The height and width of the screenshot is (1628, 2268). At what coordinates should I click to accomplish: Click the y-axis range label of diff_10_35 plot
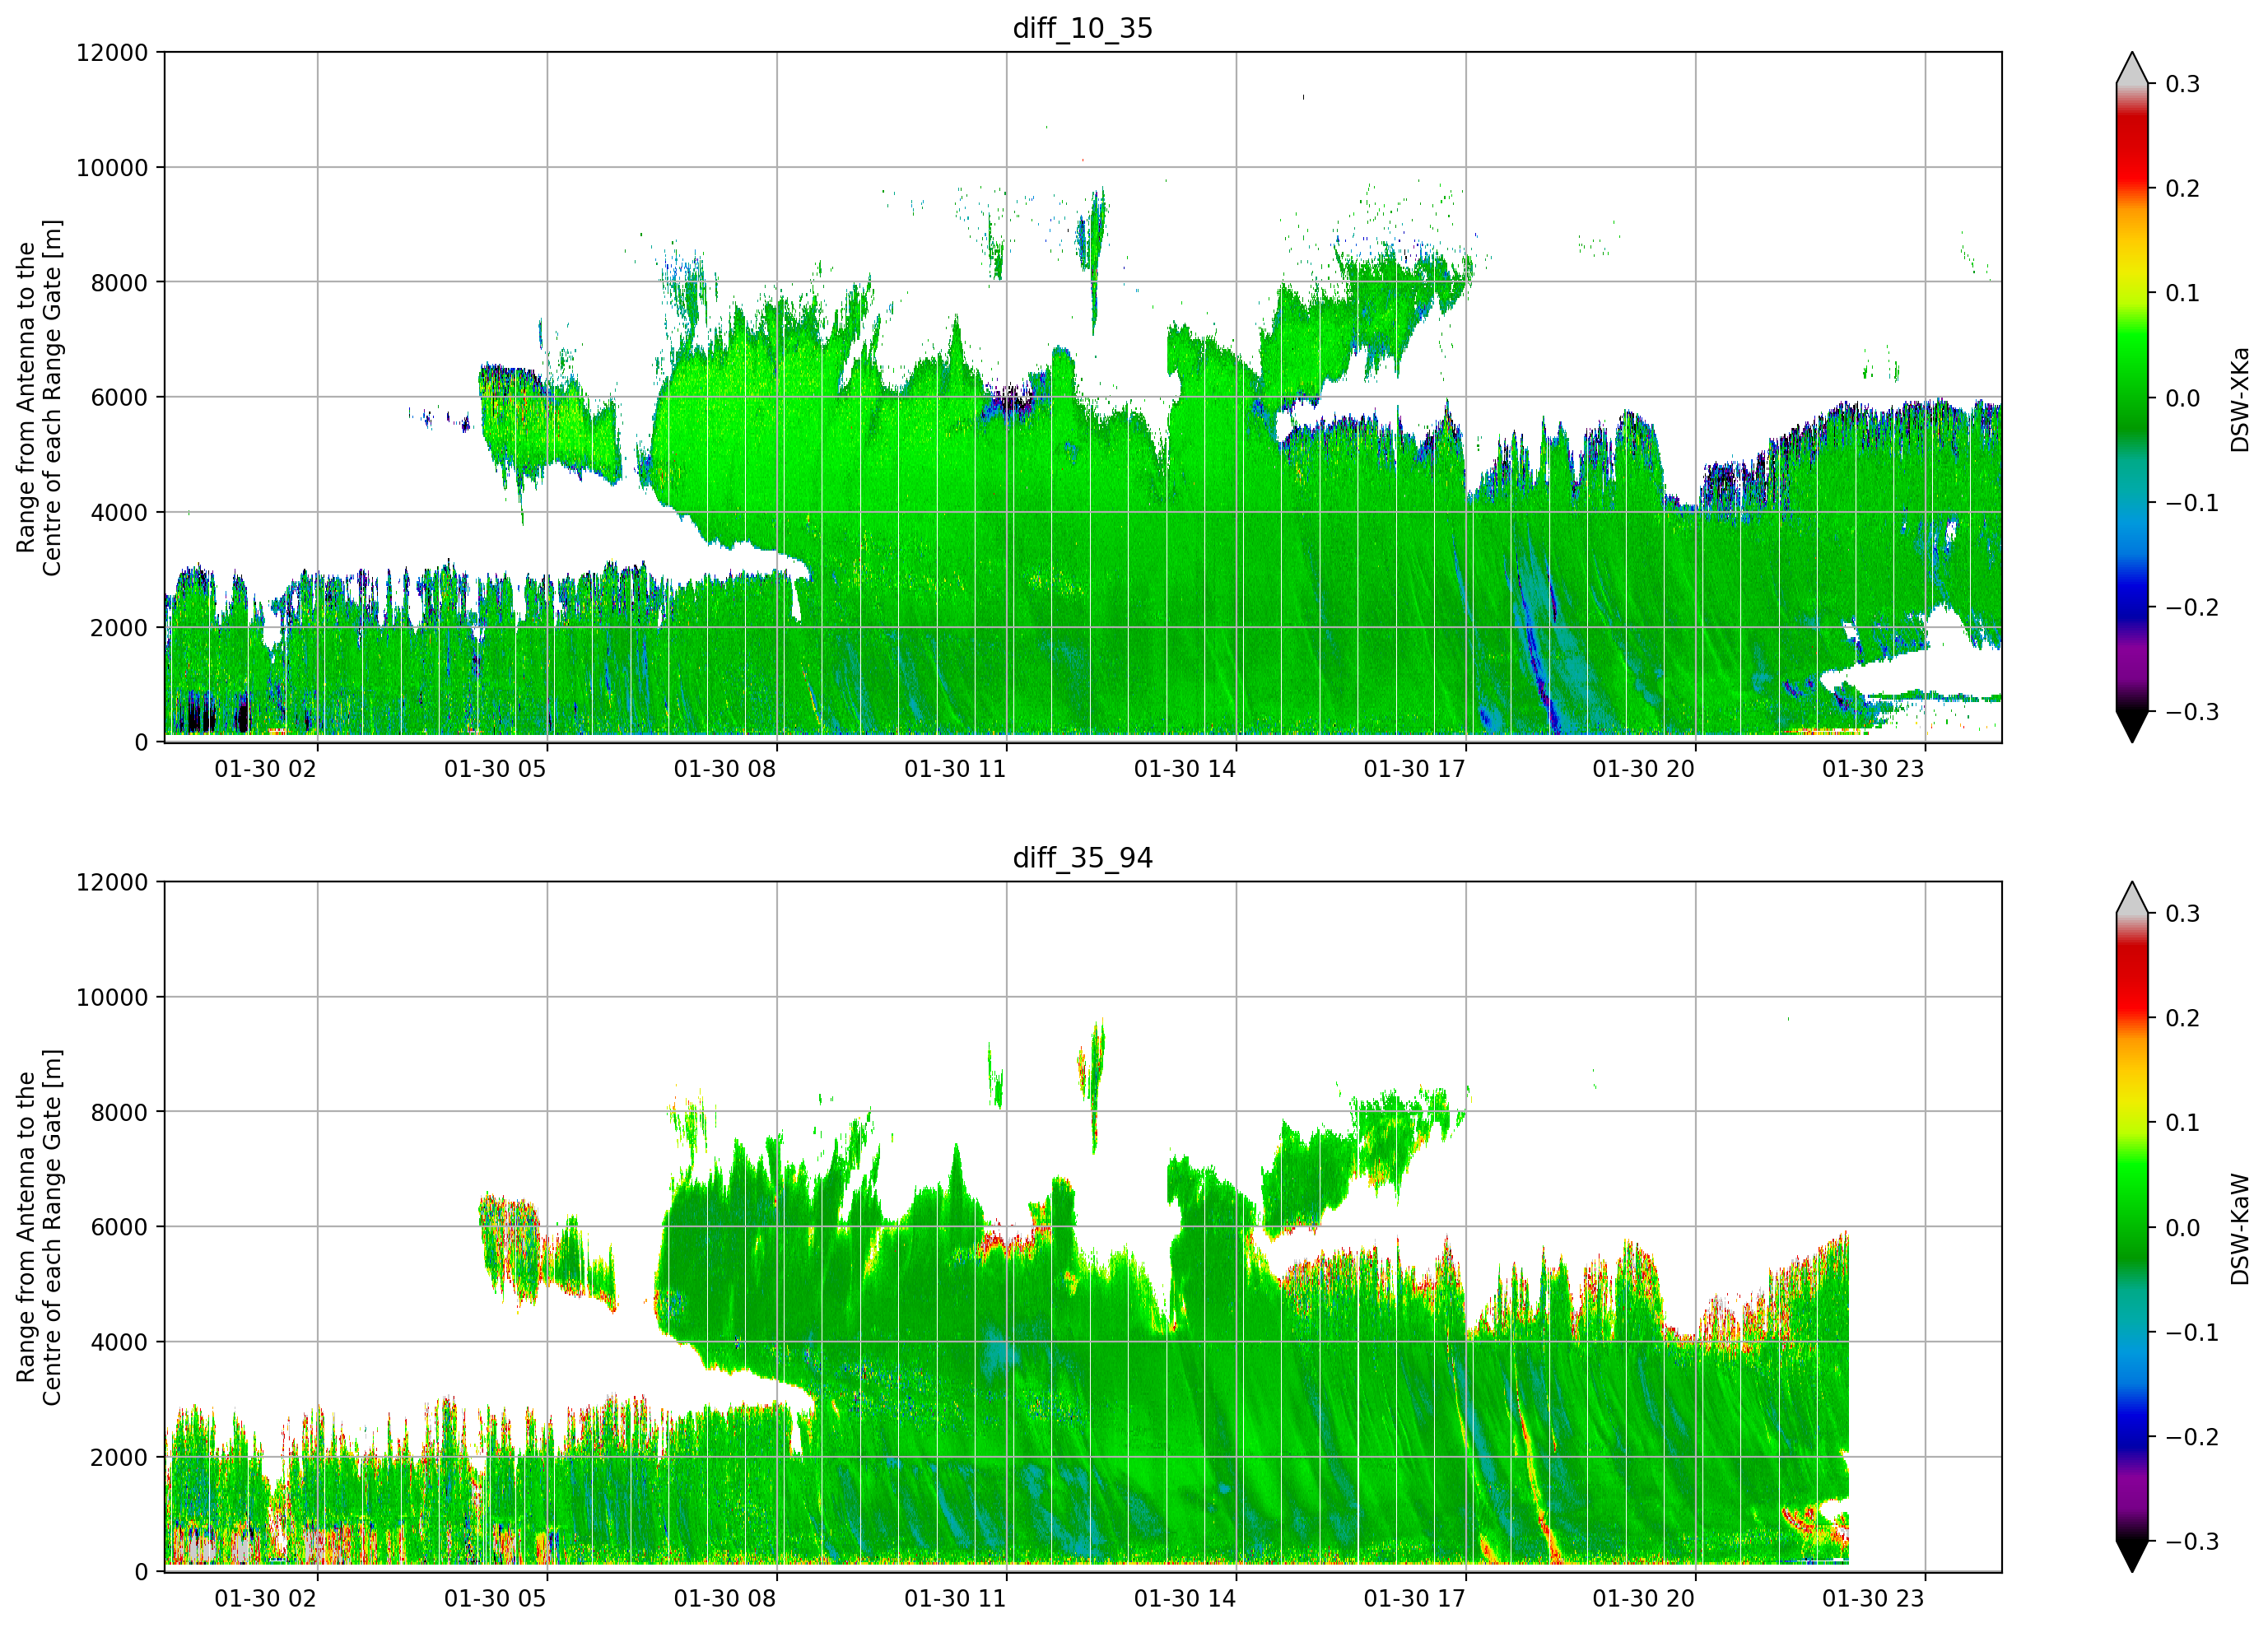click(39, 398)
